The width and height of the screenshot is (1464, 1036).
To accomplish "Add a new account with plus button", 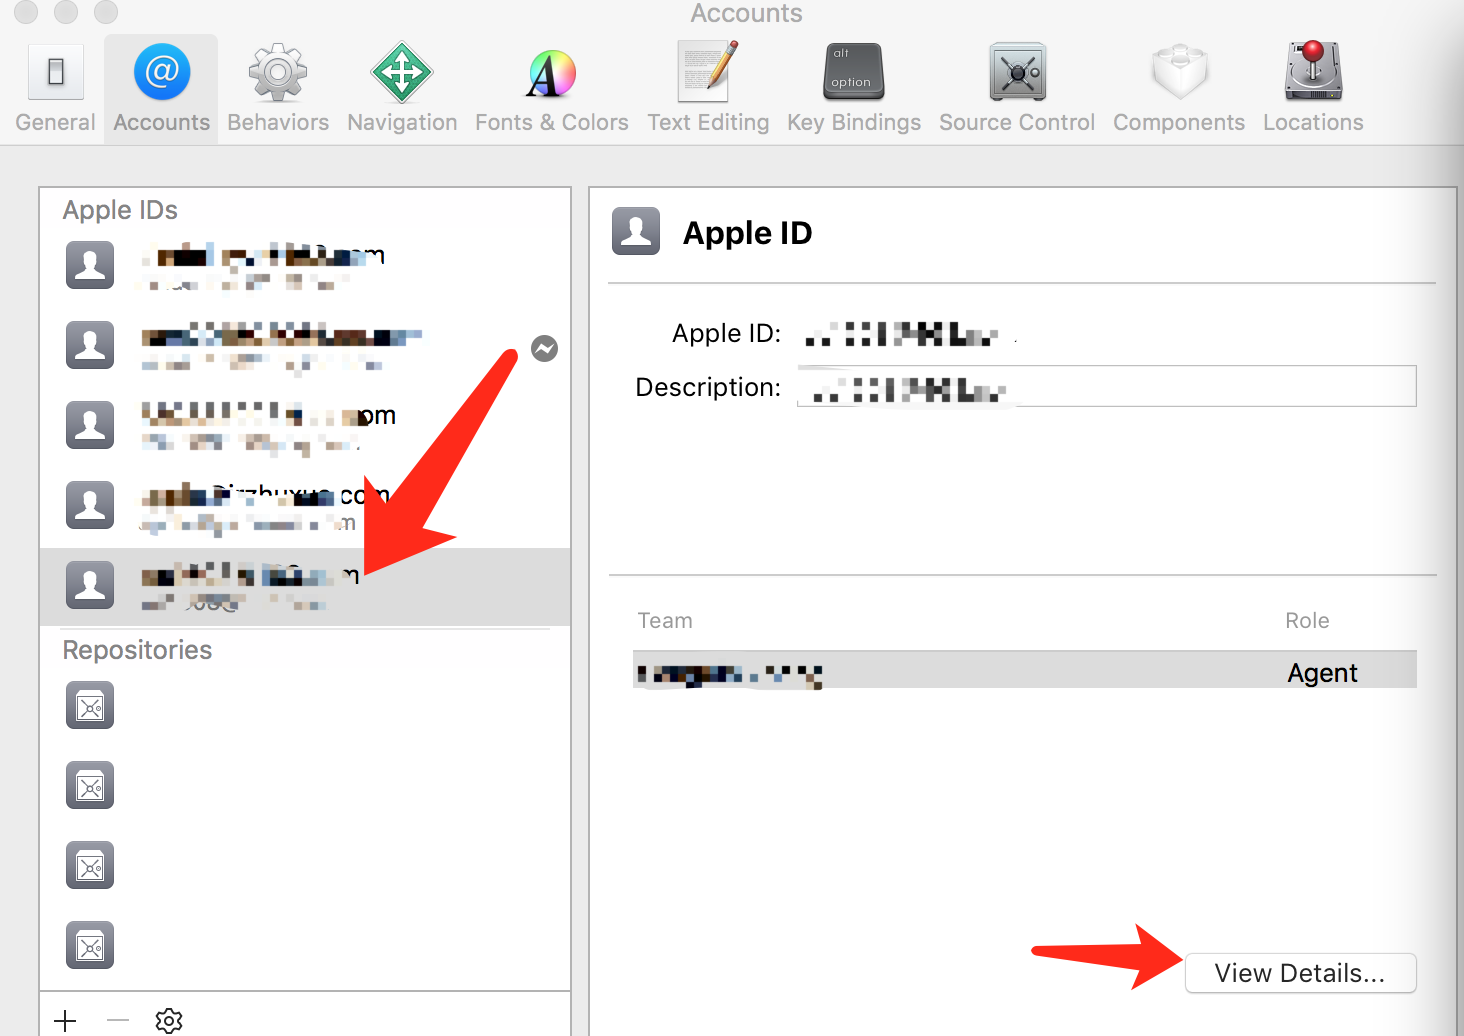I will [x=65, y=1021].
